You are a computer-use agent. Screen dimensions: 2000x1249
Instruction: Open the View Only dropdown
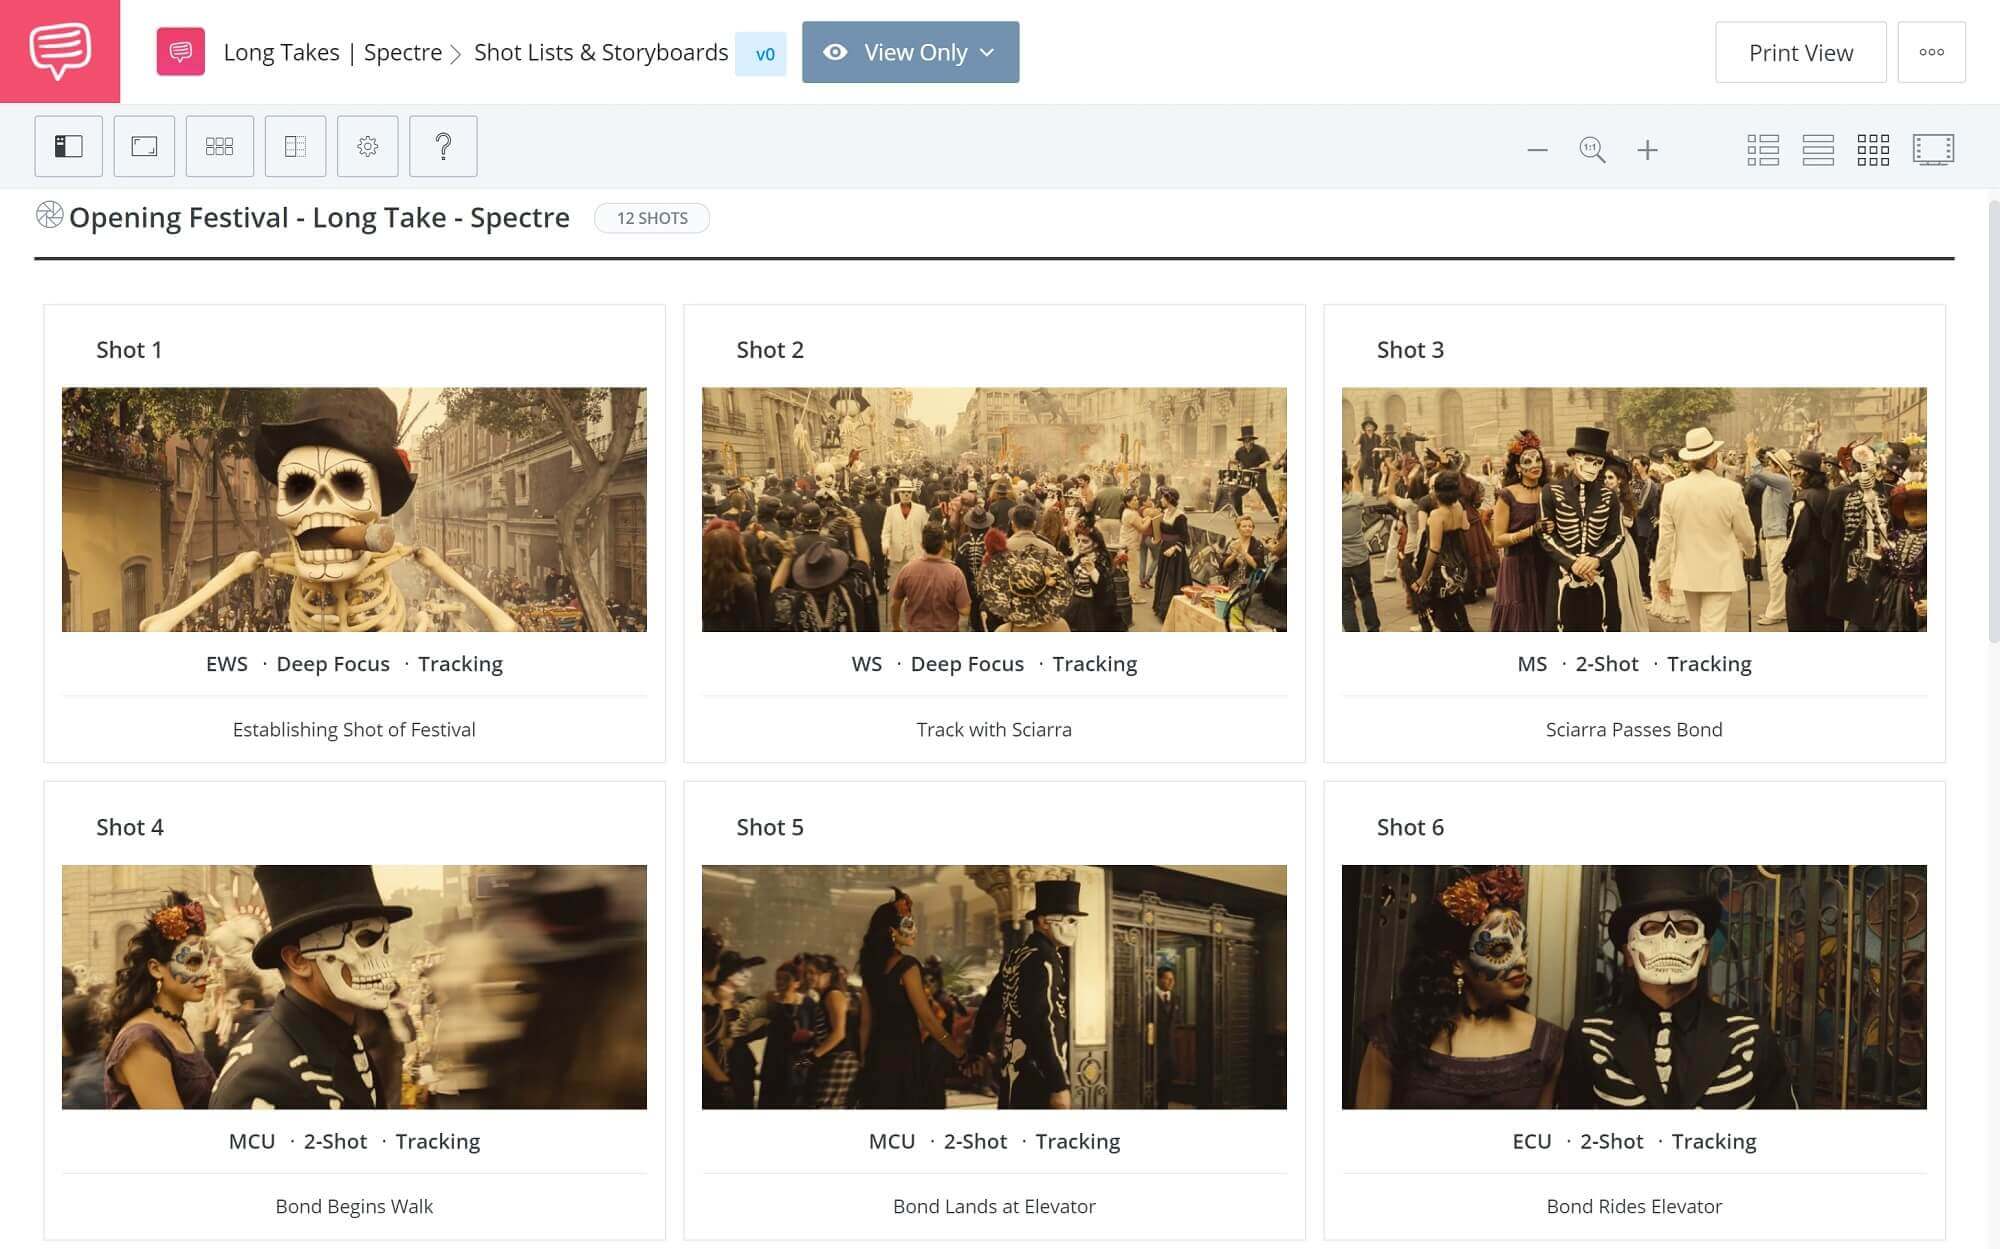910,52
